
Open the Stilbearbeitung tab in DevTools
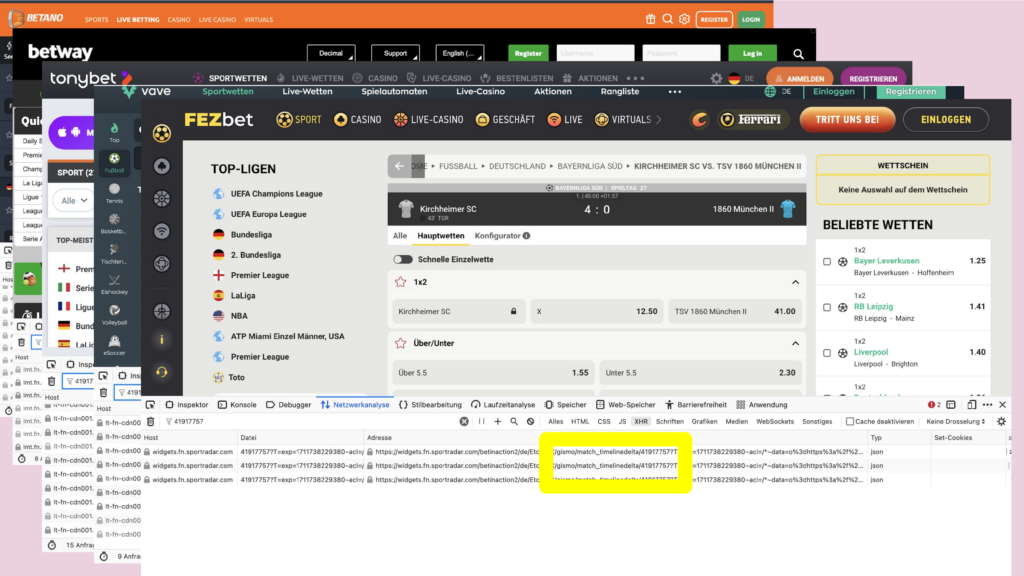pyautogui.click(x=430, y=405)
